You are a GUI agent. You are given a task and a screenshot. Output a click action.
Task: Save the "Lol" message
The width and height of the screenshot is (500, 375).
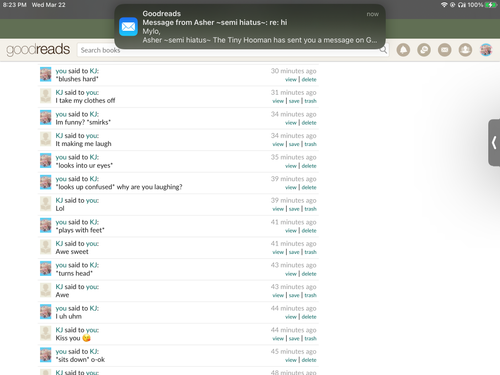294,209
